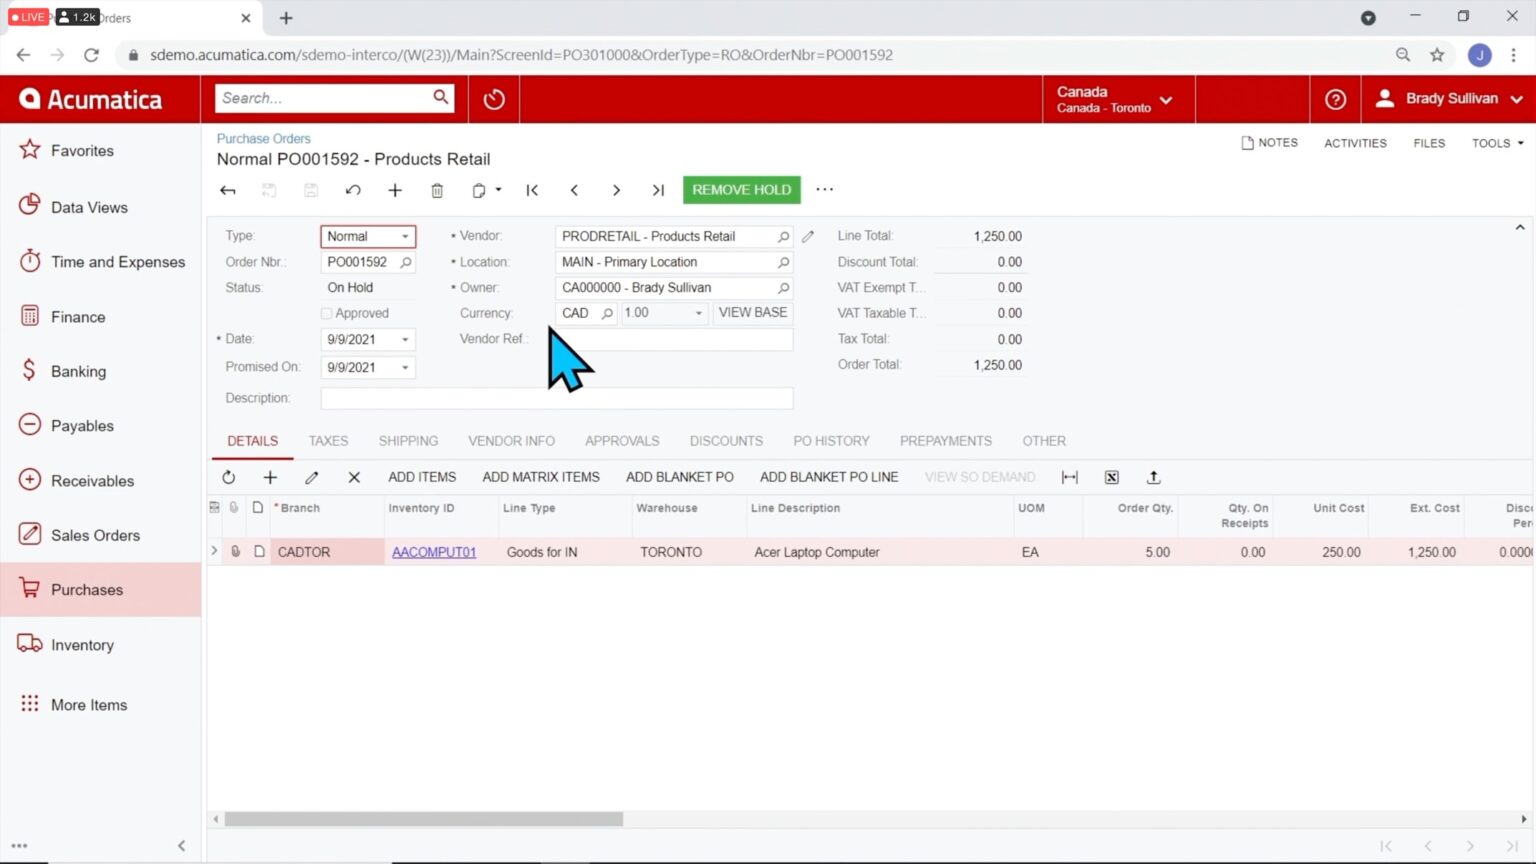Toggle the notes icon on the grid line

coord(257,551)
